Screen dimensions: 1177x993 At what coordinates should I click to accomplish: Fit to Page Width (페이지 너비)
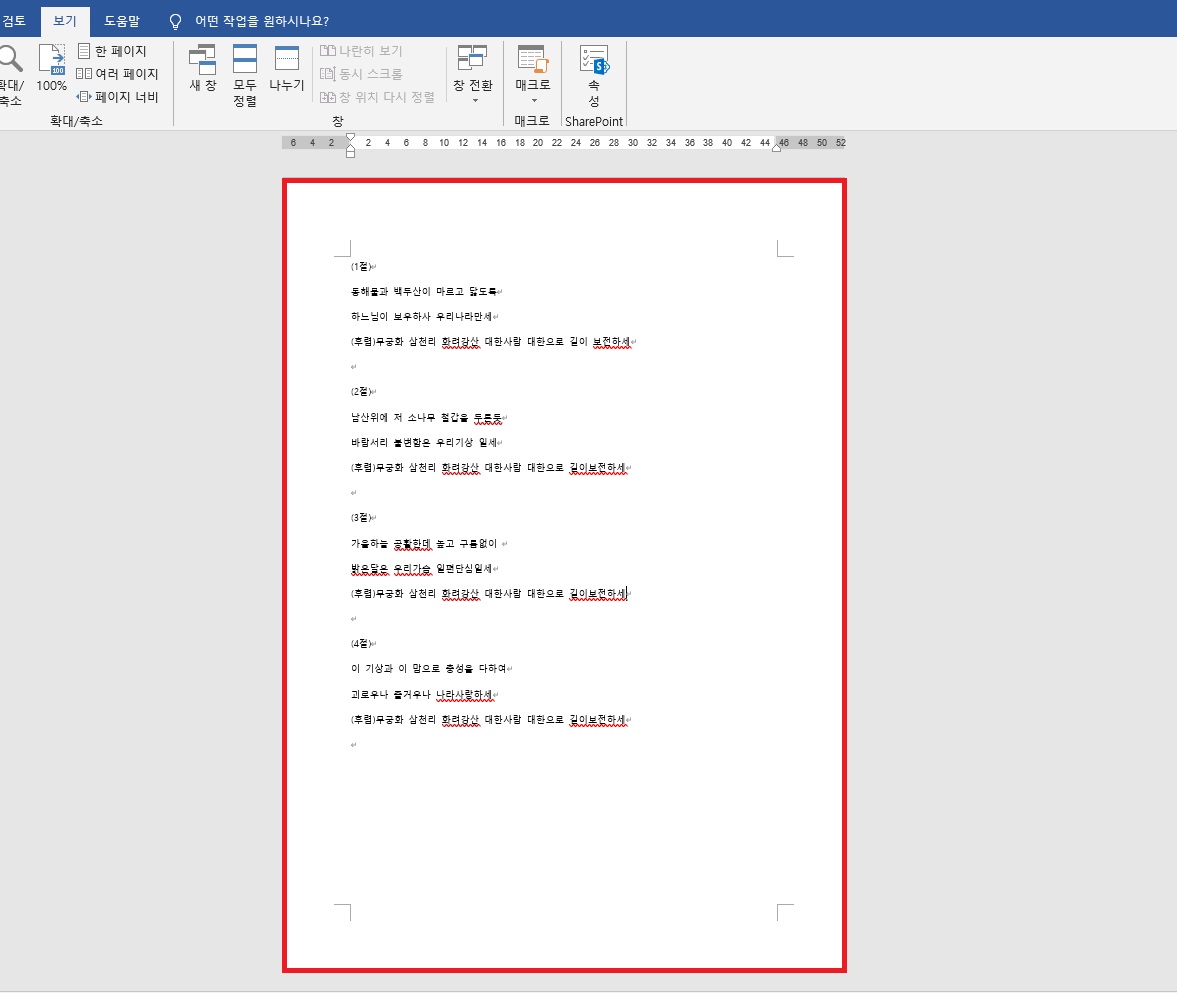click(x=118, y=97)
